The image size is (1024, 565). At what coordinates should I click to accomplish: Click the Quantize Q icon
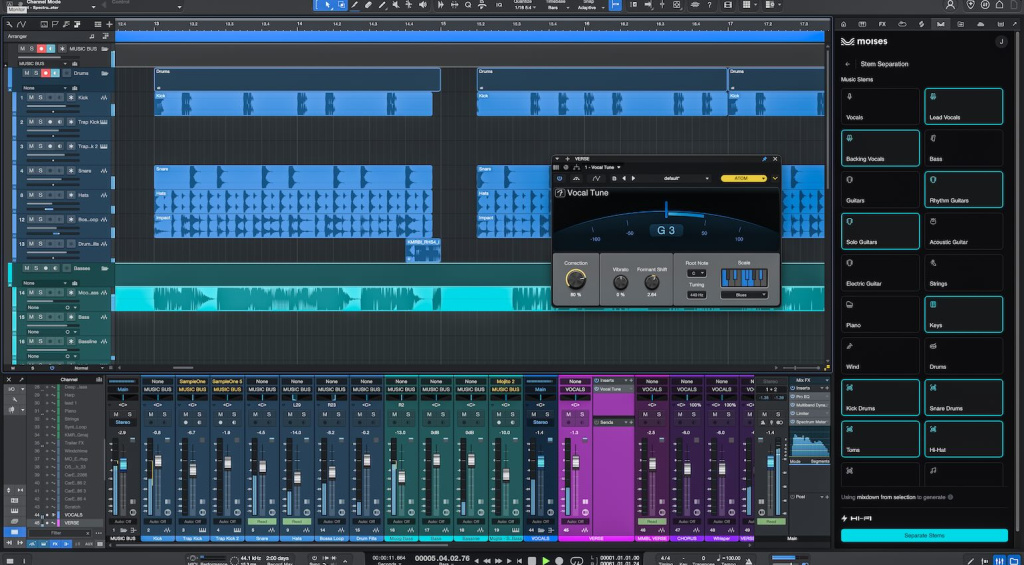pos(468,5)
